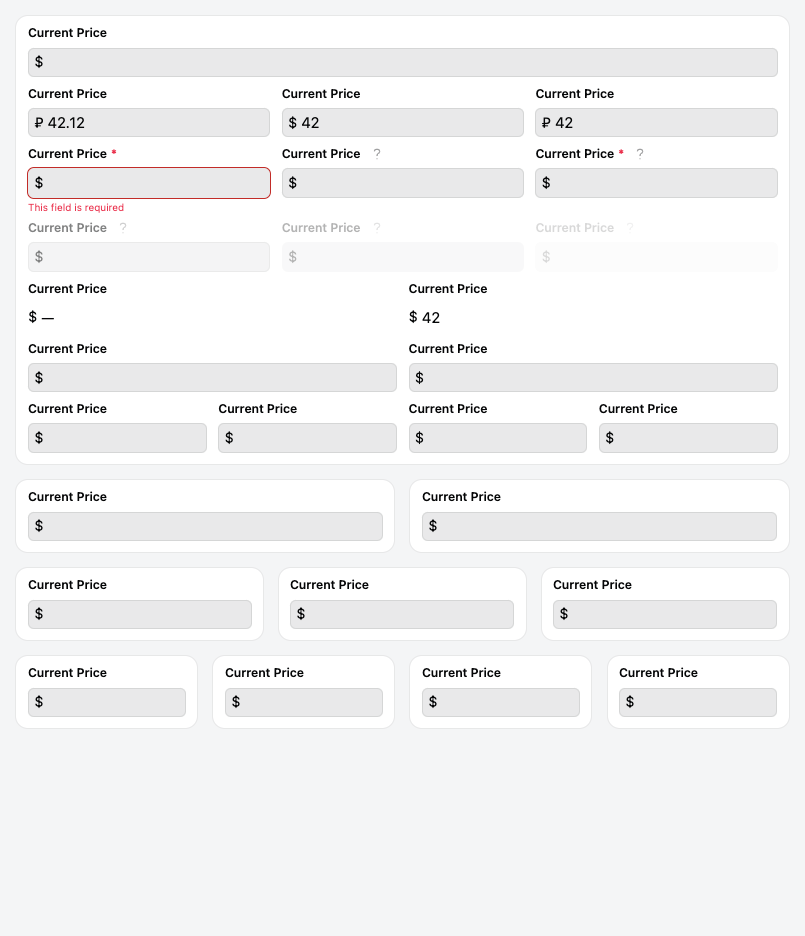Click help icon on the most faded label
The image size is (805, 936).
coord(630,228)
